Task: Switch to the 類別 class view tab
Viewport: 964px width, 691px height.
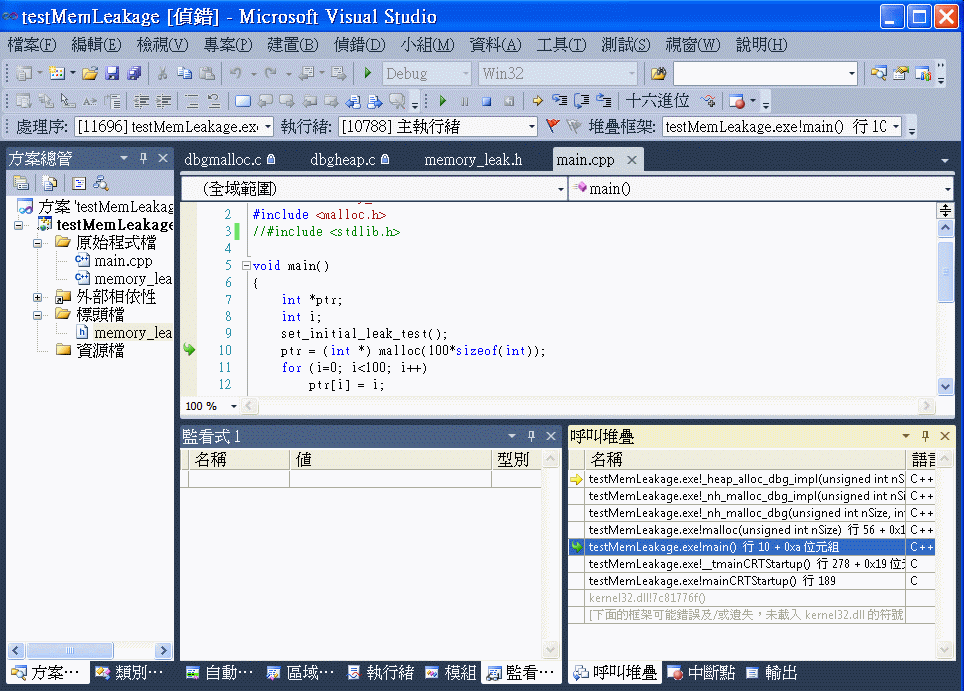Action: point(130,673)
